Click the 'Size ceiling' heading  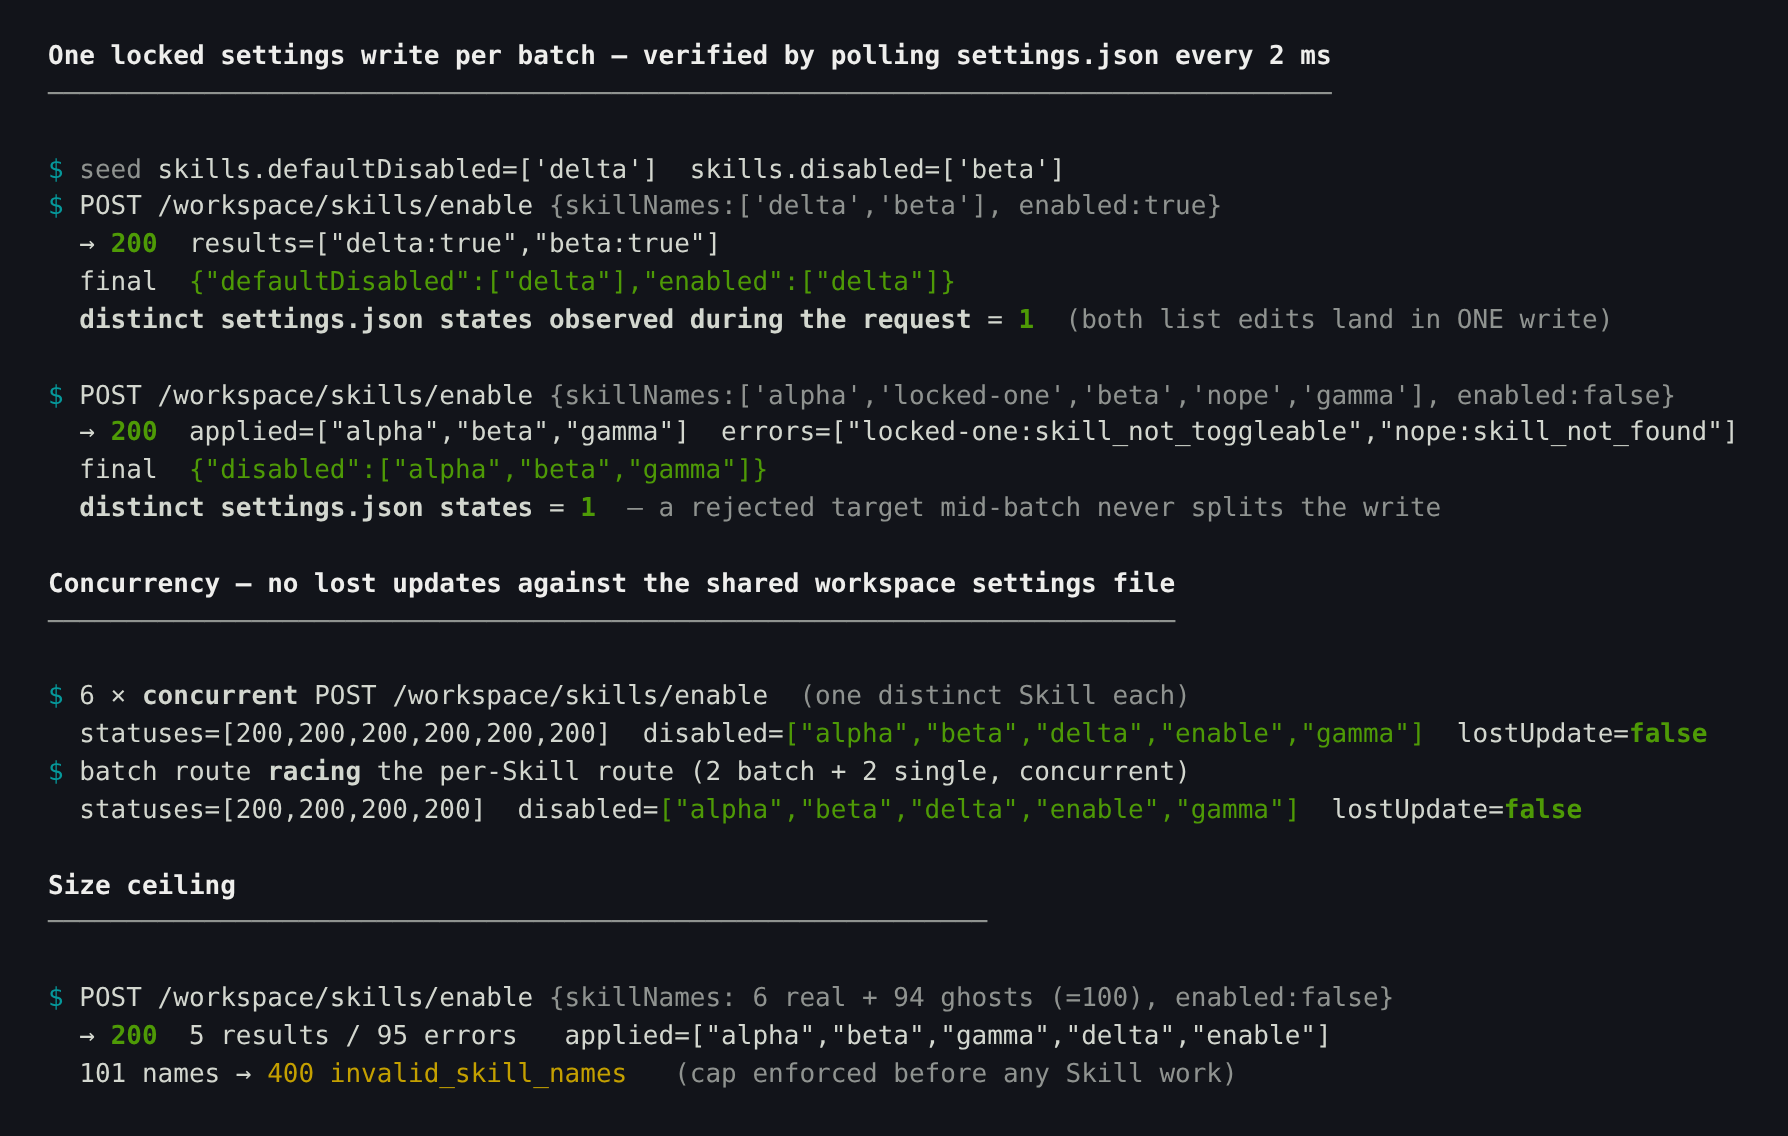pos(142,885)
